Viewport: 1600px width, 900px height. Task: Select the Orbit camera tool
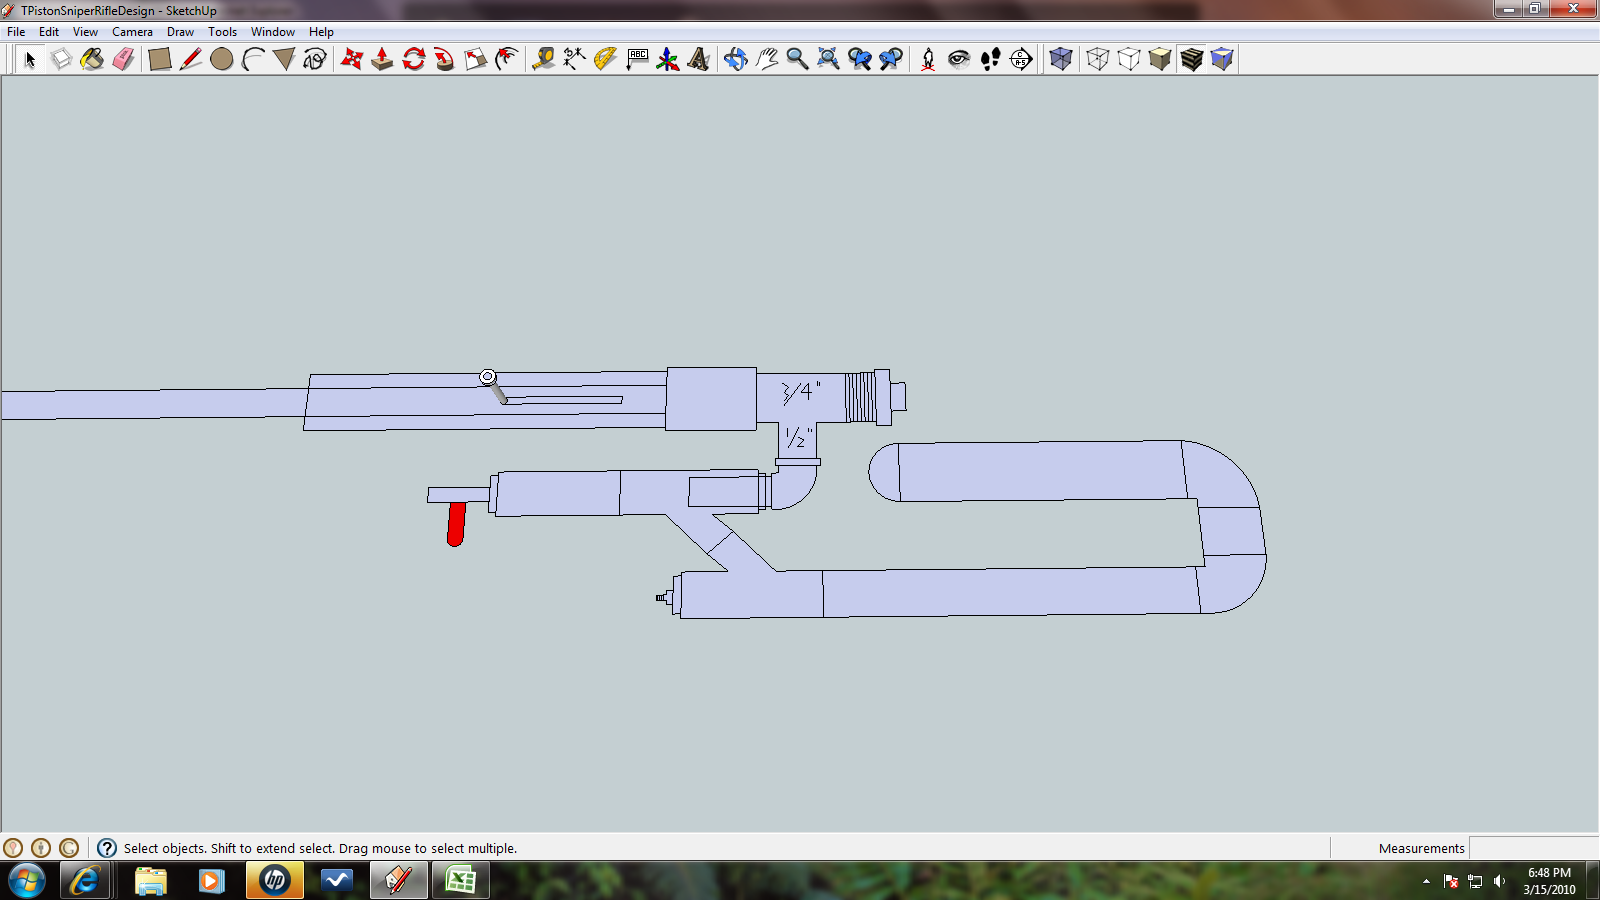tap(735, 59)
